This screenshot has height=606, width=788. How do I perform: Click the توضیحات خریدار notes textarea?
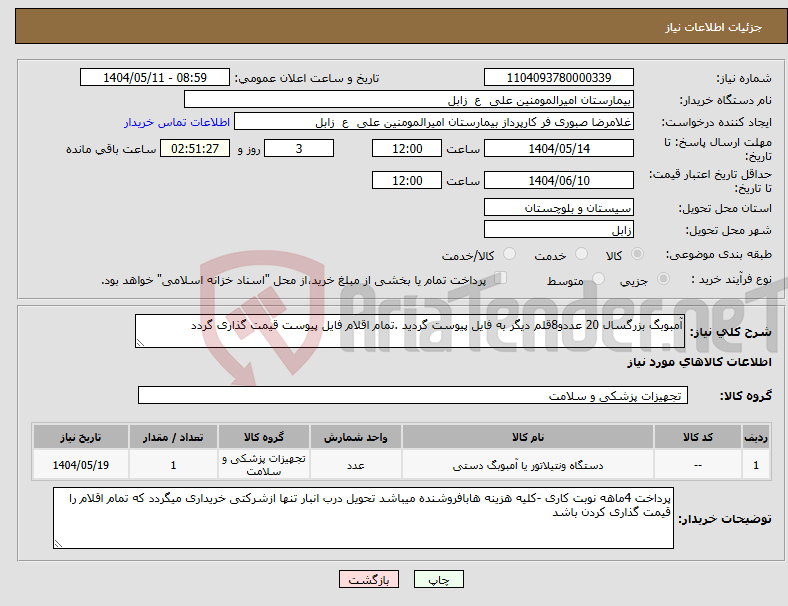pyautogui.click(x=363, y=518)
